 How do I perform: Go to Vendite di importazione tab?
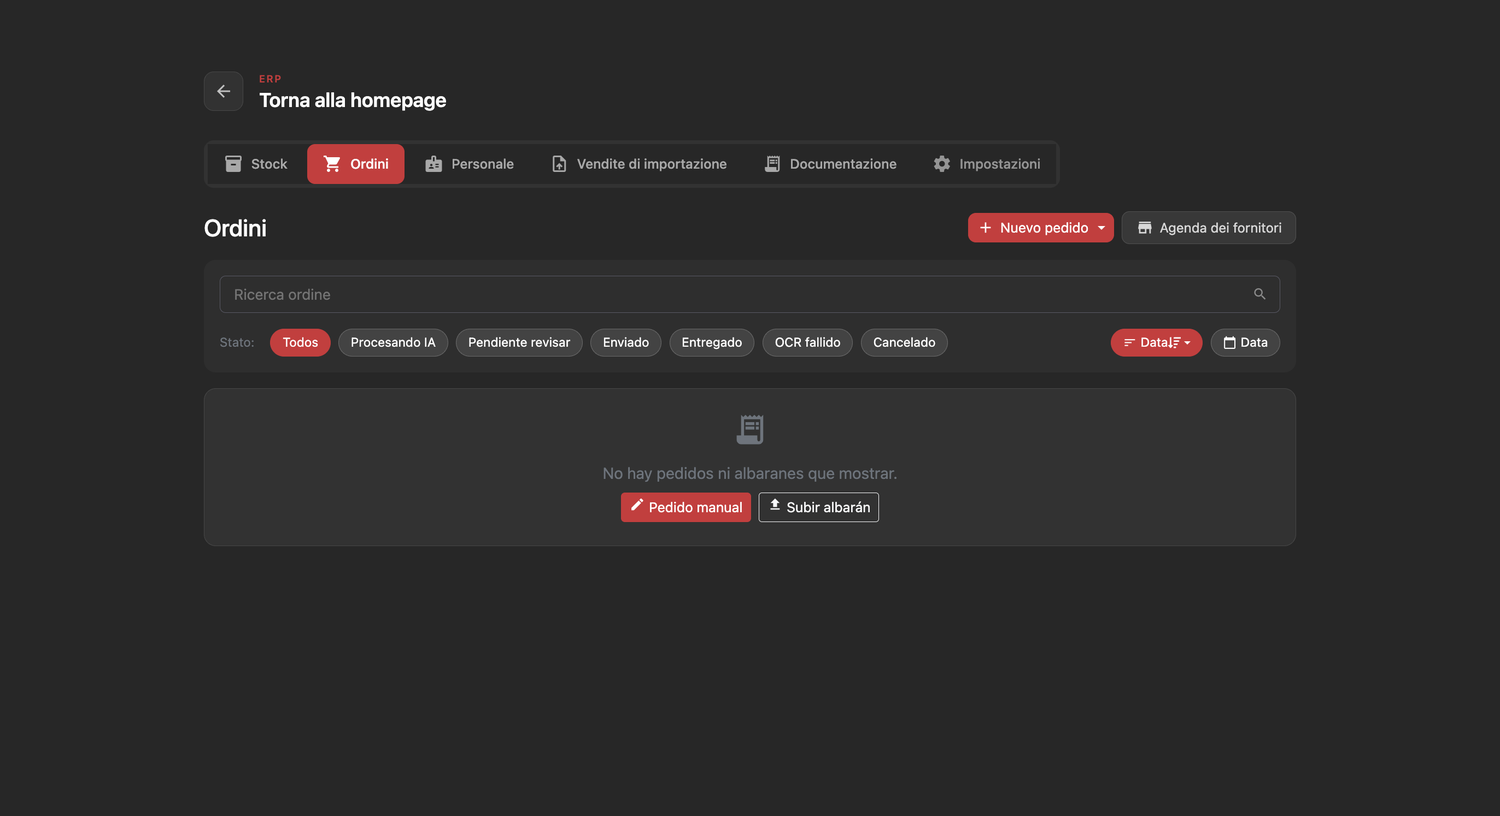639,164
